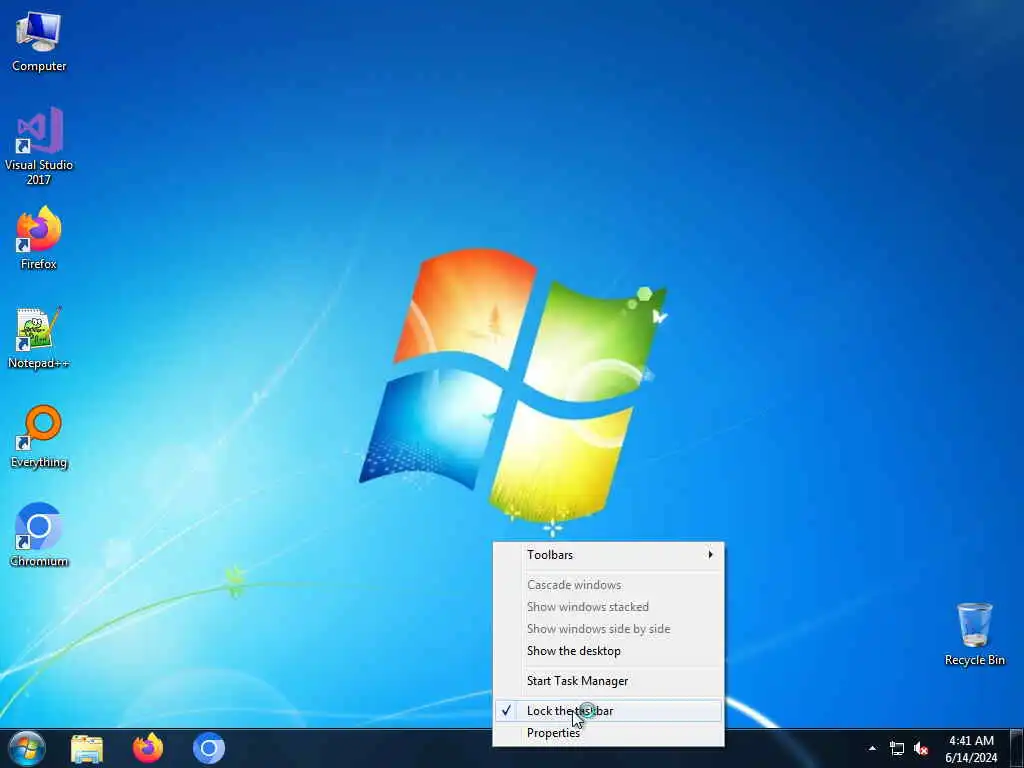Open File Explorer from the taskbar

87,749
